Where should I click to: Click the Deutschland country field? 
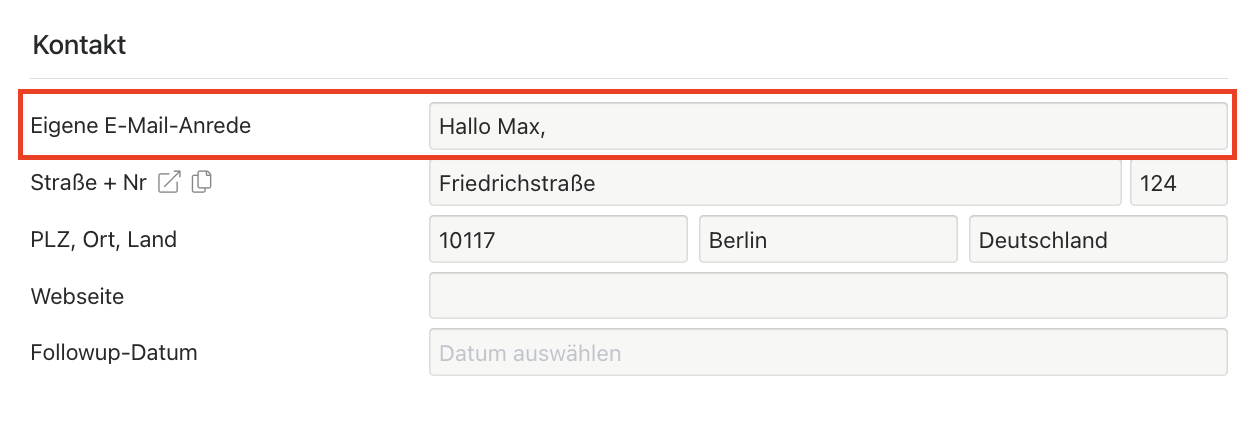tap(1098, 240)
